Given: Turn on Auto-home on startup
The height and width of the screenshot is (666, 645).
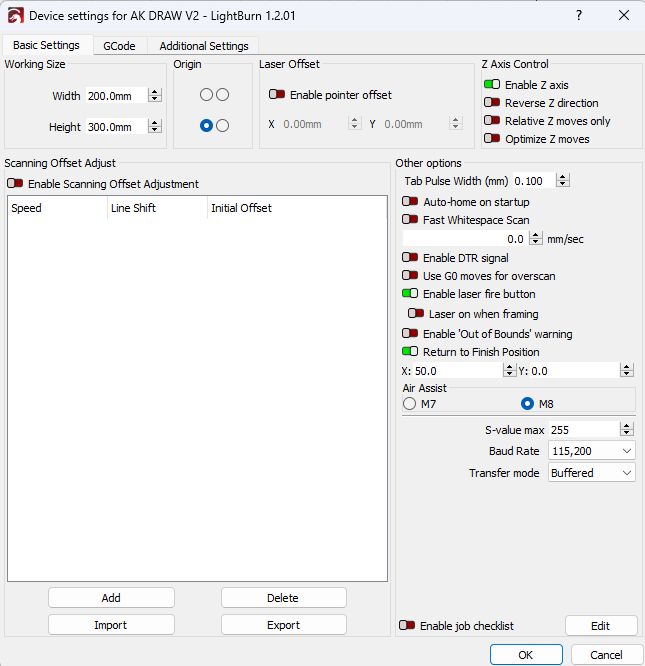Looking at the screenshot, I should click(x=410, y=202).
